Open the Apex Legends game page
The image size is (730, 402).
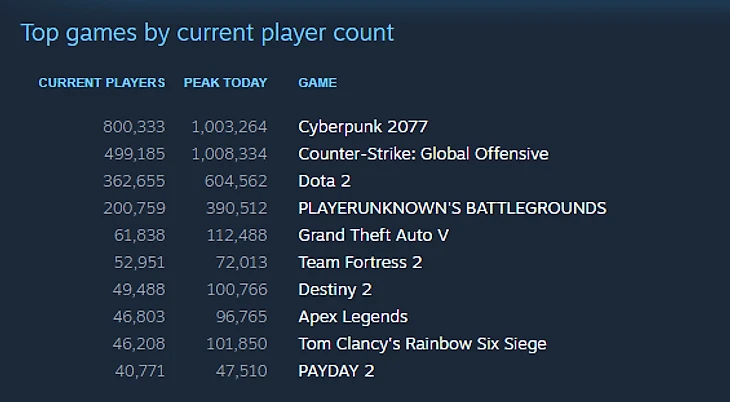click(353, 317)
